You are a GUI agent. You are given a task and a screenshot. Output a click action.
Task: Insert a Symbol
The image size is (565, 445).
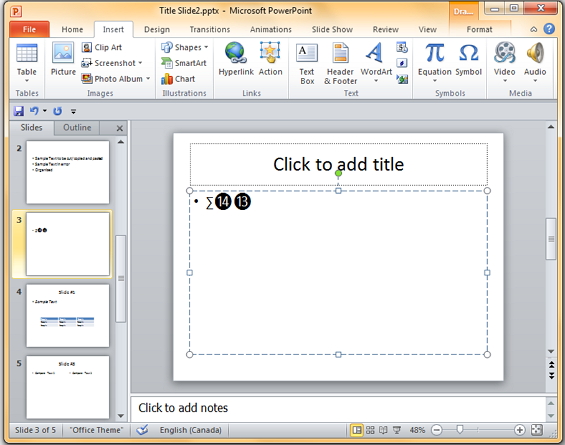(x=468, y=59)
